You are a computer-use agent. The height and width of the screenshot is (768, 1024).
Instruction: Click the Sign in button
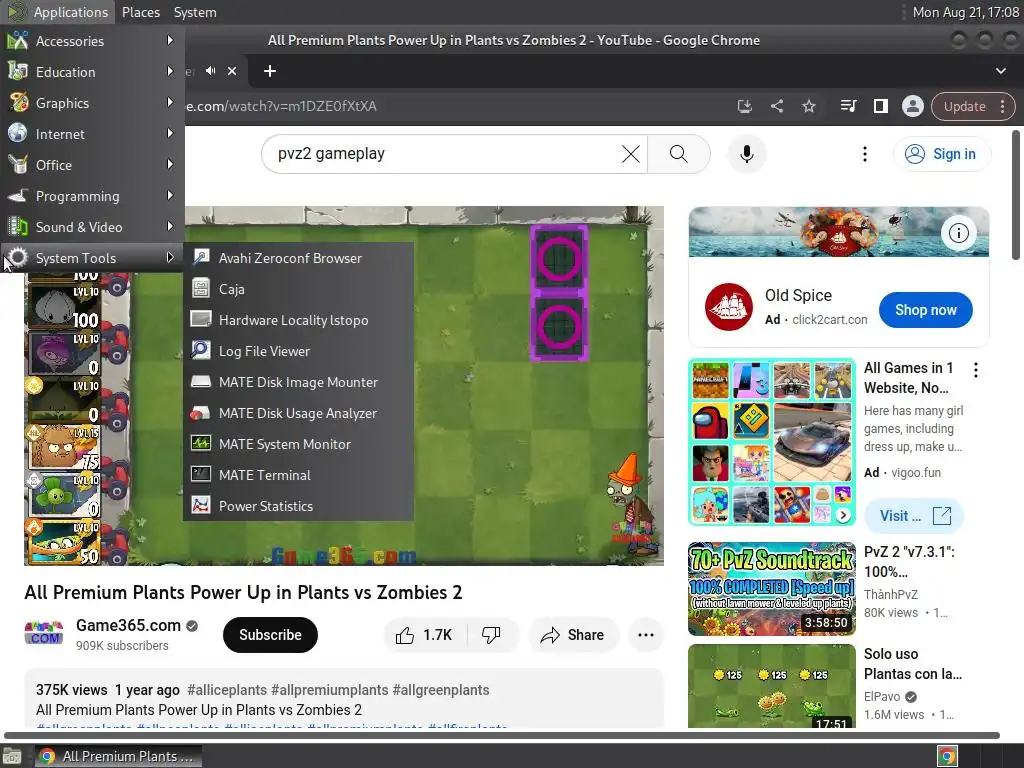pyautogui.click(x=941, y=154)
